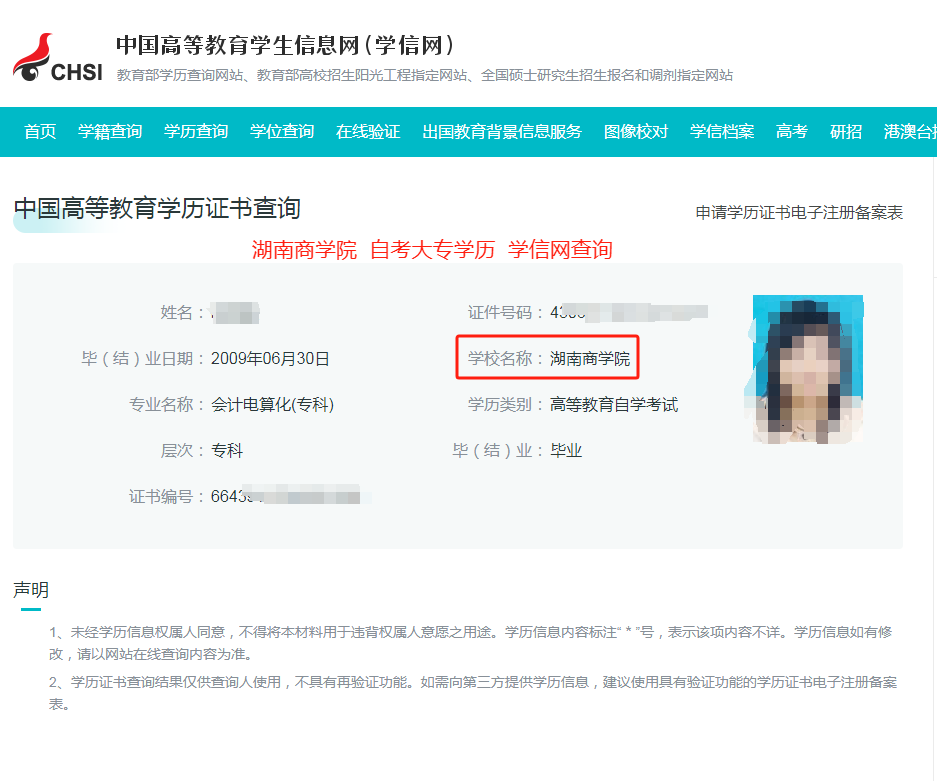The width and height of the screenshot is (937, 781).
Task: Open 出国教育背景信息服务 menu item
Action: point(502,131)
